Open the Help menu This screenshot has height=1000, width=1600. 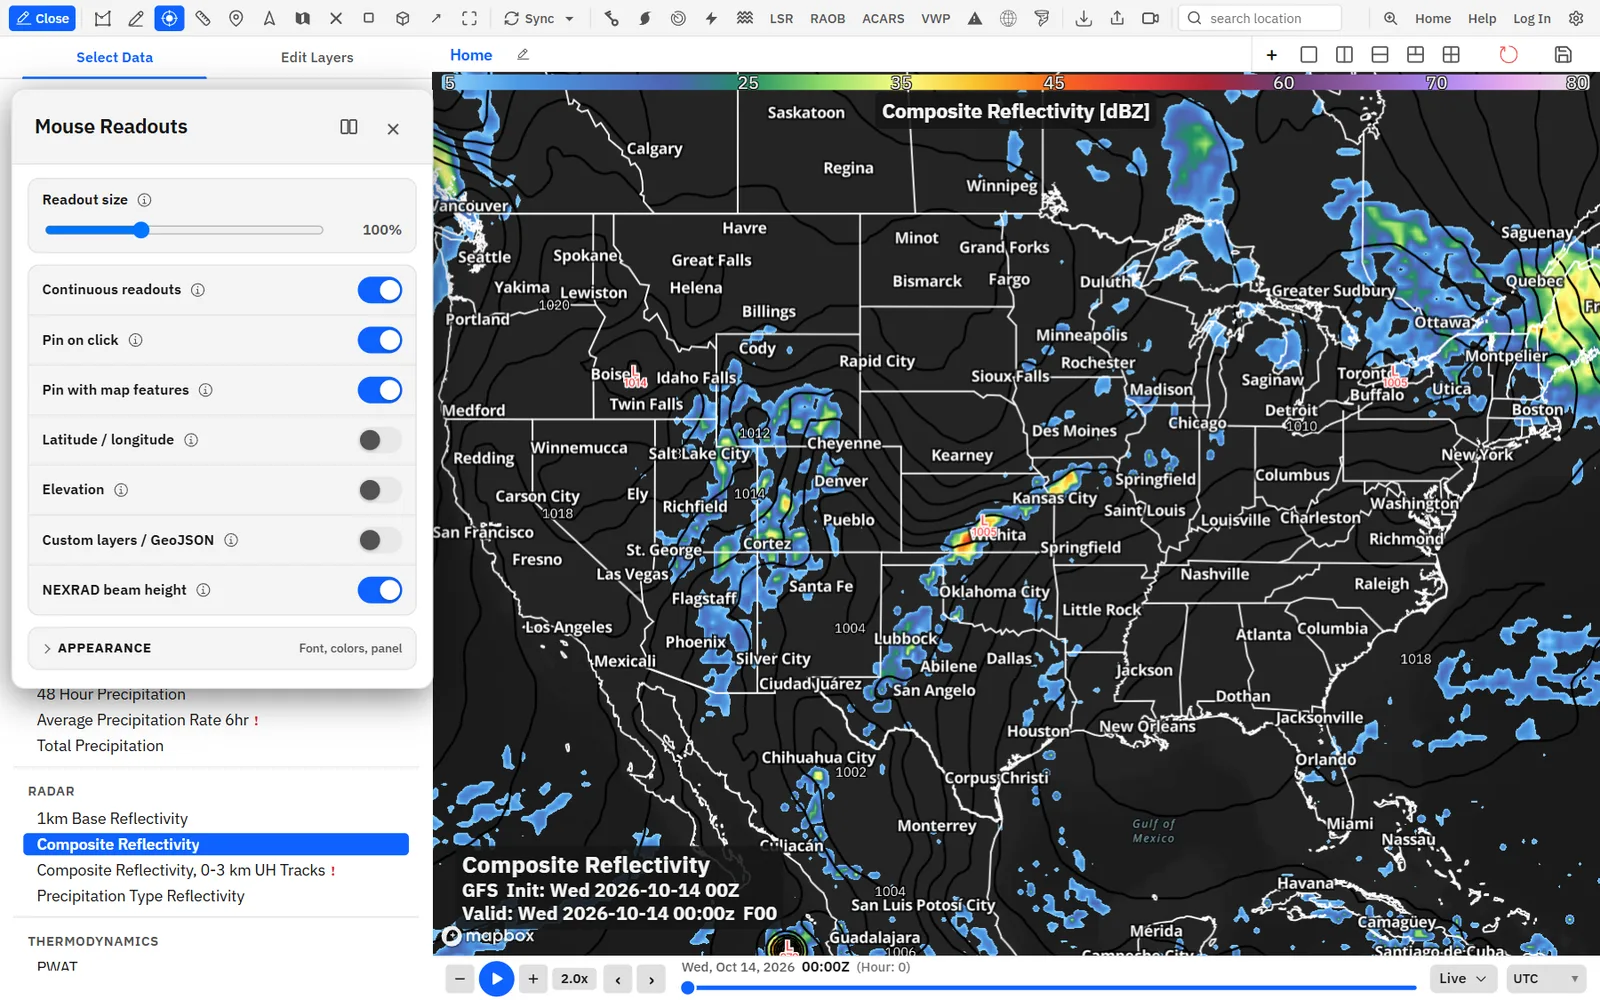(x=1482, y=18)
